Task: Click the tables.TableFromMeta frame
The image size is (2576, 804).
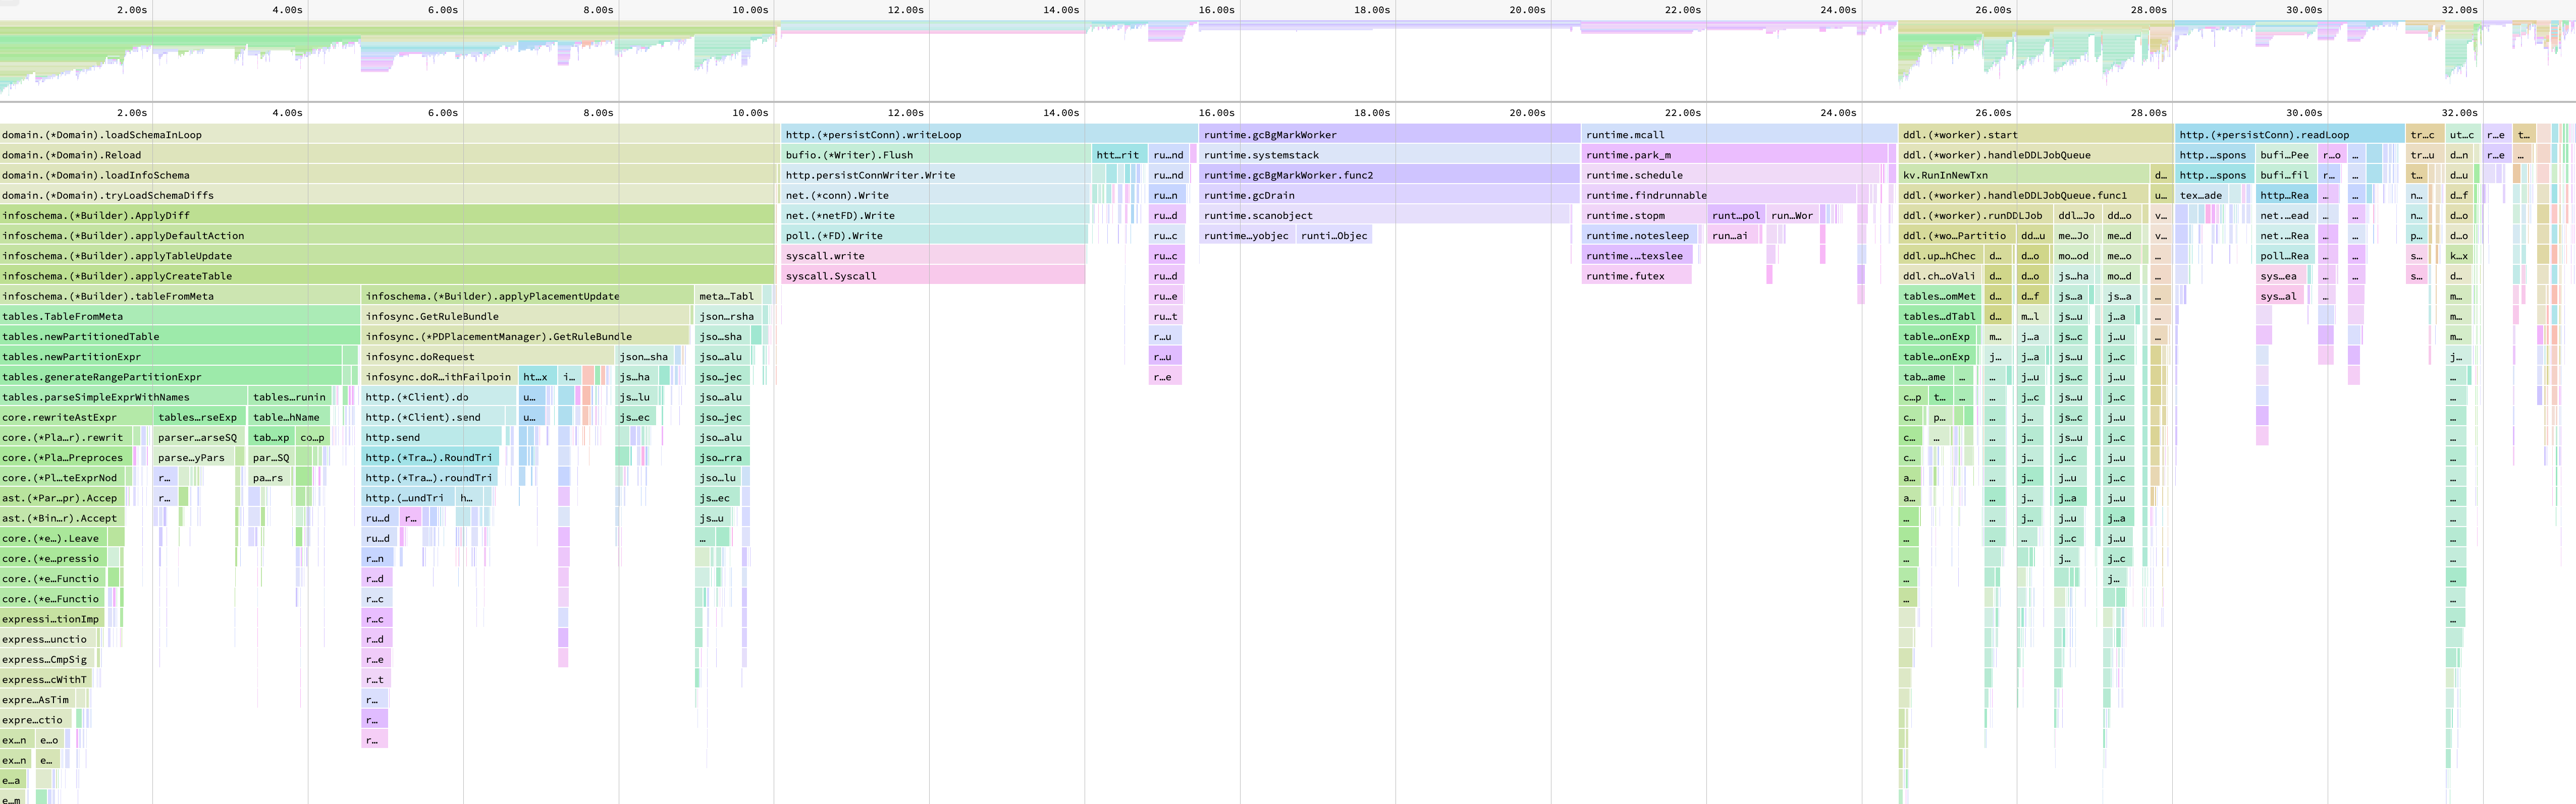Action: 180,316
